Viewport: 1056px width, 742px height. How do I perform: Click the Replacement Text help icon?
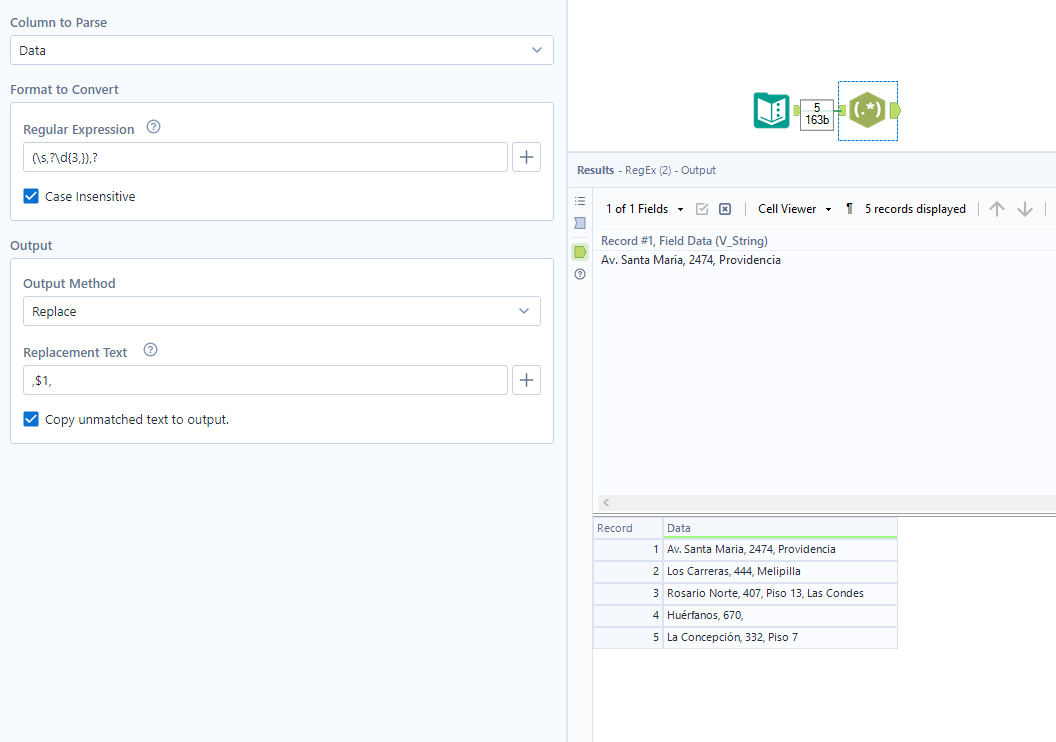[x=150, y=351]
